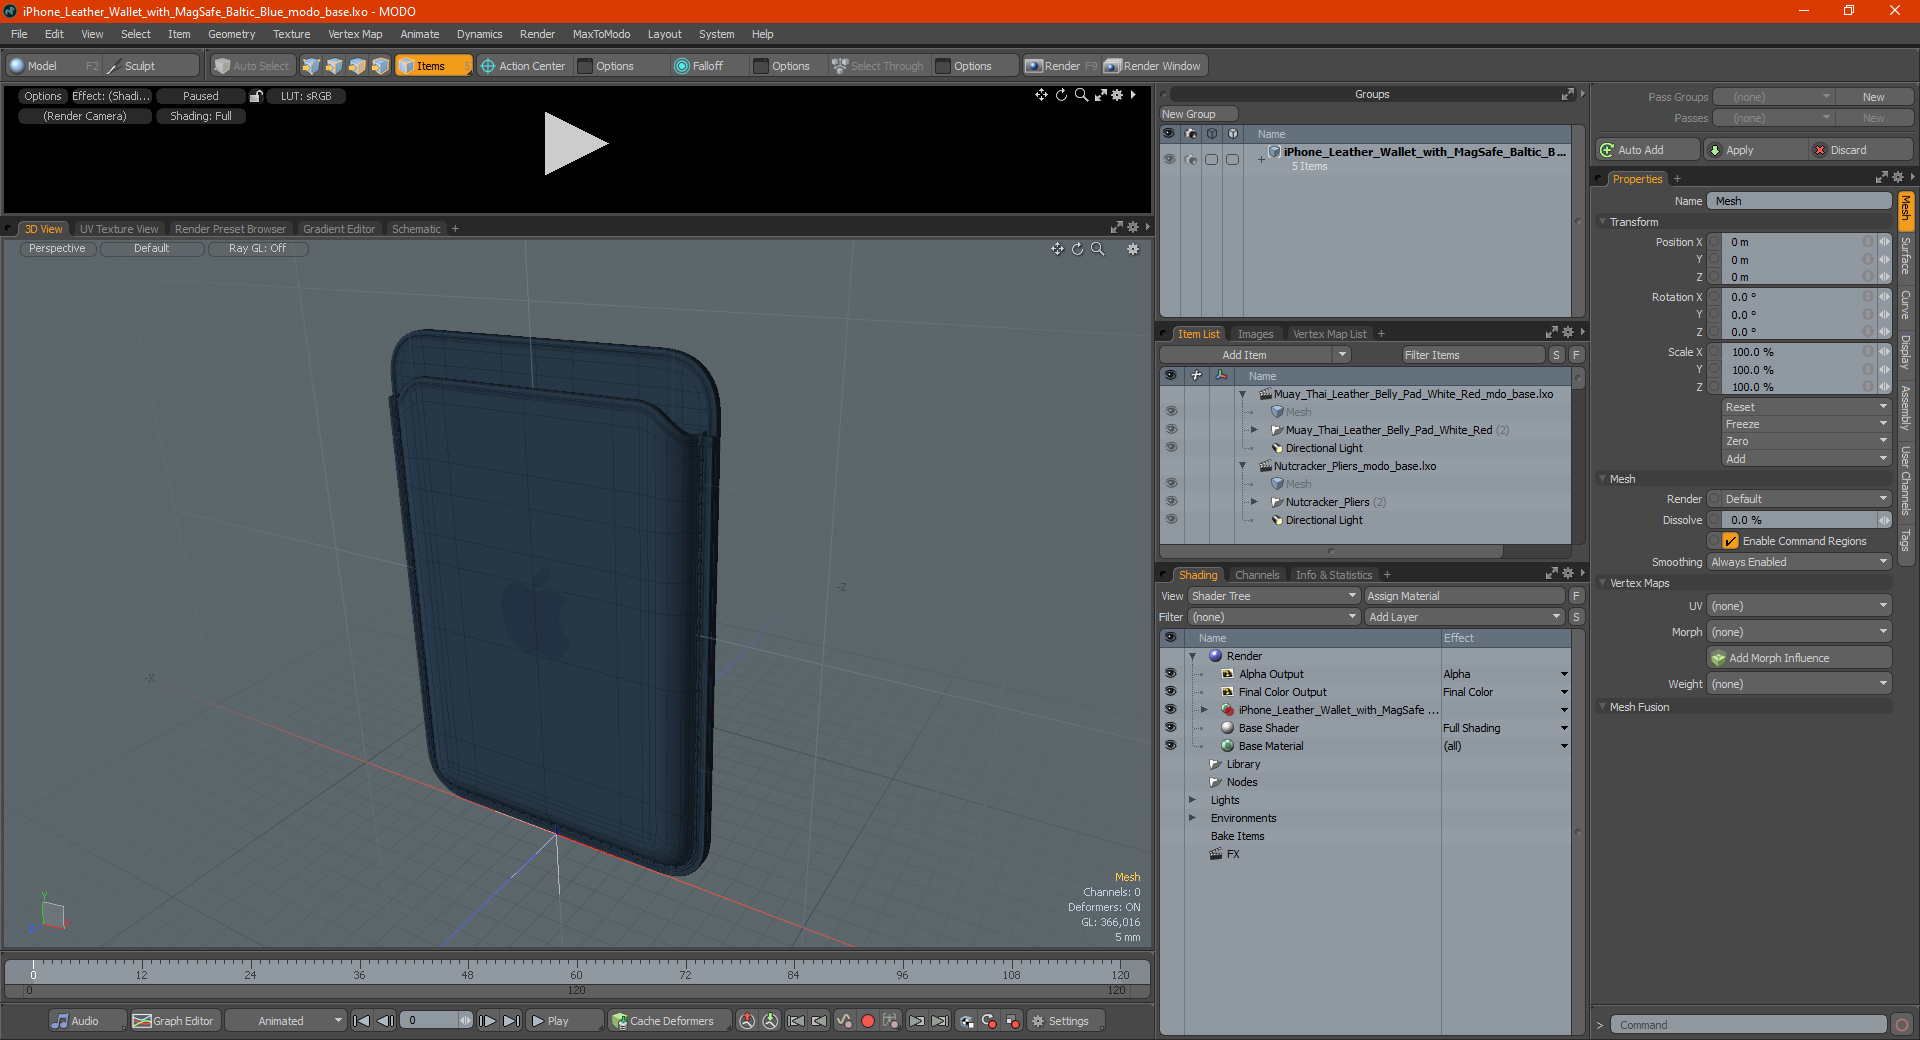Switch to Vertices selection mode icon
The image size is (1920, 1040).
(x=311, y=66)
